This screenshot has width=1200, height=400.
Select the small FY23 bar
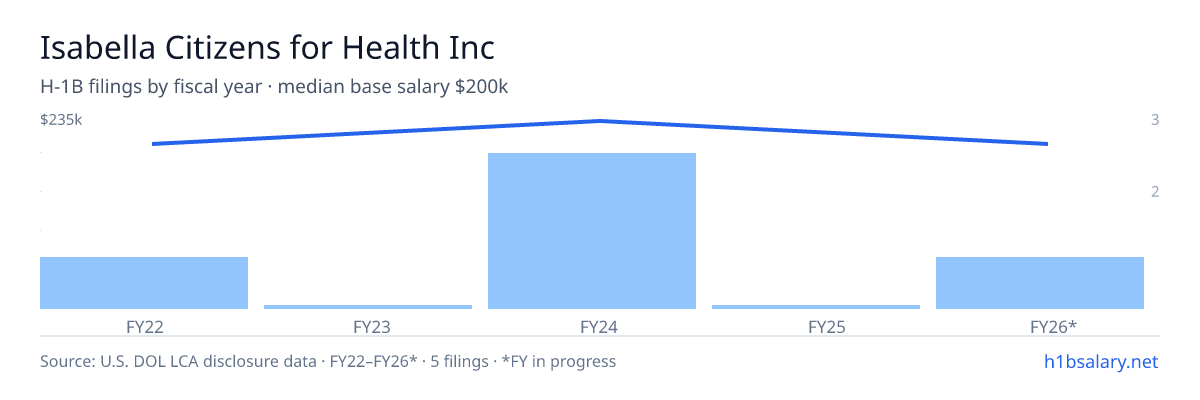368,307
